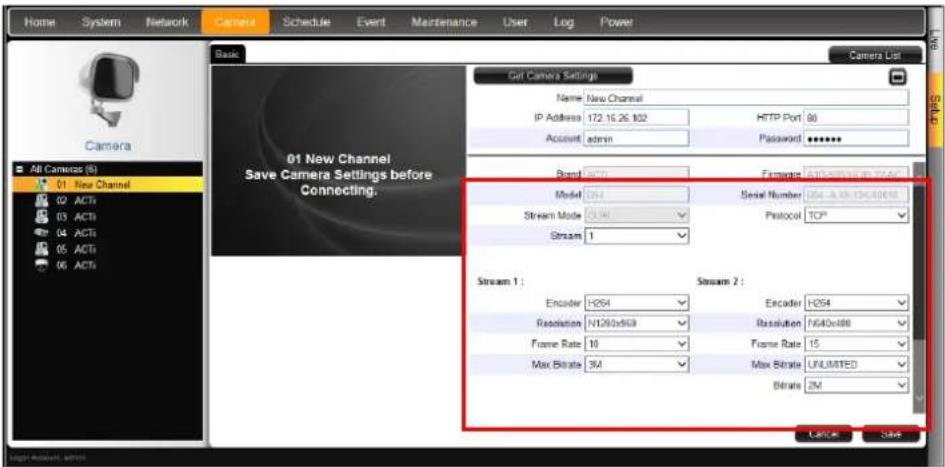This screenshot has height=467, width=945.
Task: Open Stream 2 Max Bitrate dropdown
Action: pos(856,364)
